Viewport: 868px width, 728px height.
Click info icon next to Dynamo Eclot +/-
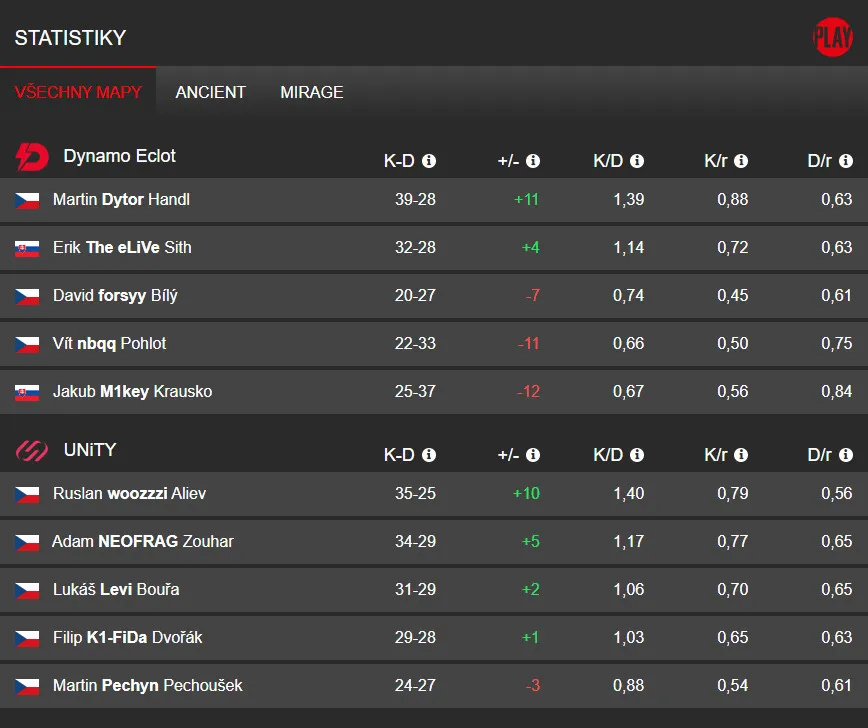(533, 161)
